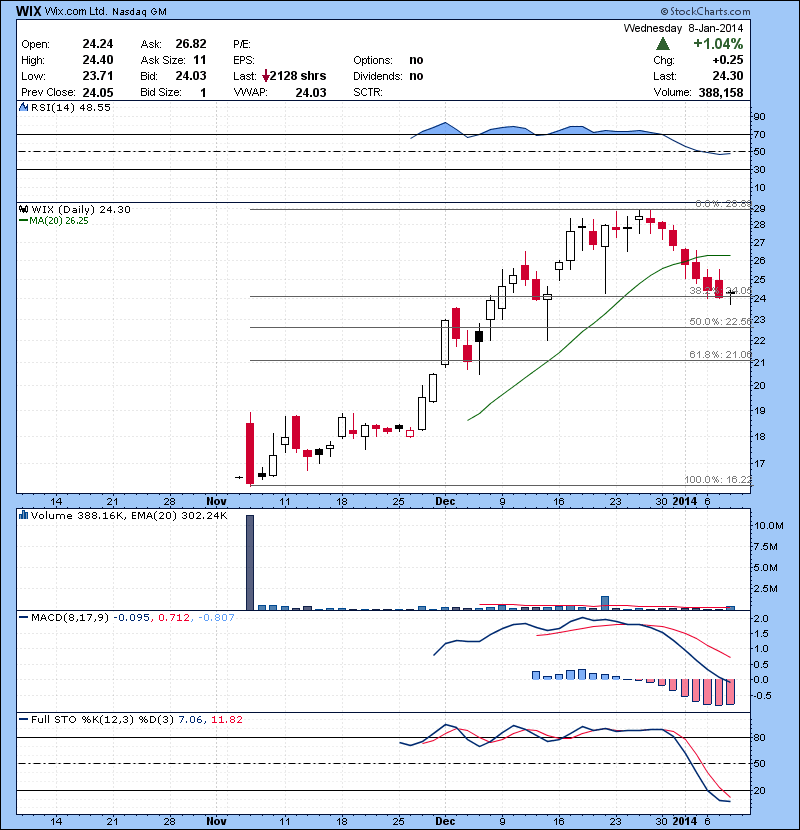Click the Volume value 388,158

[x=721, y=93]
